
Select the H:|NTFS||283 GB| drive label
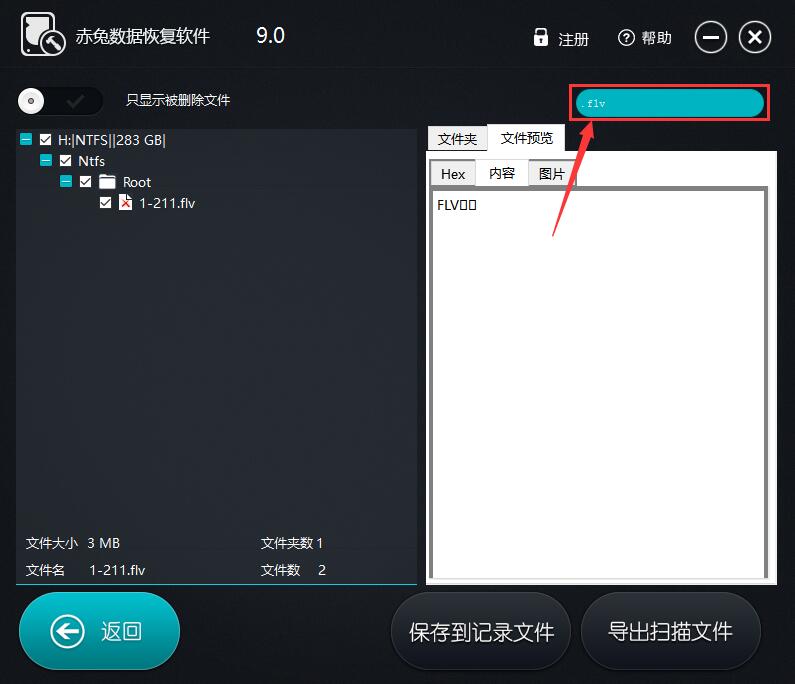[112, 140]
